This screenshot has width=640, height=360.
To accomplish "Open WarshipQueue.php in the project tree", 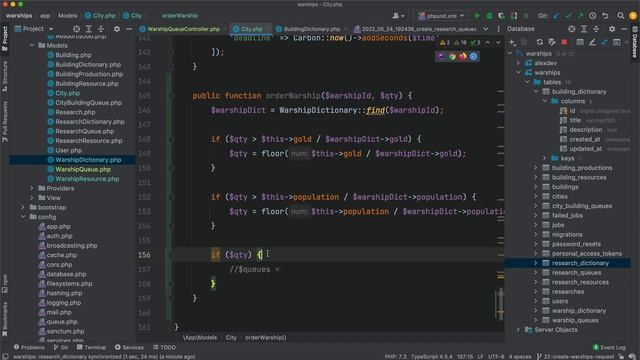I will 83,169.
